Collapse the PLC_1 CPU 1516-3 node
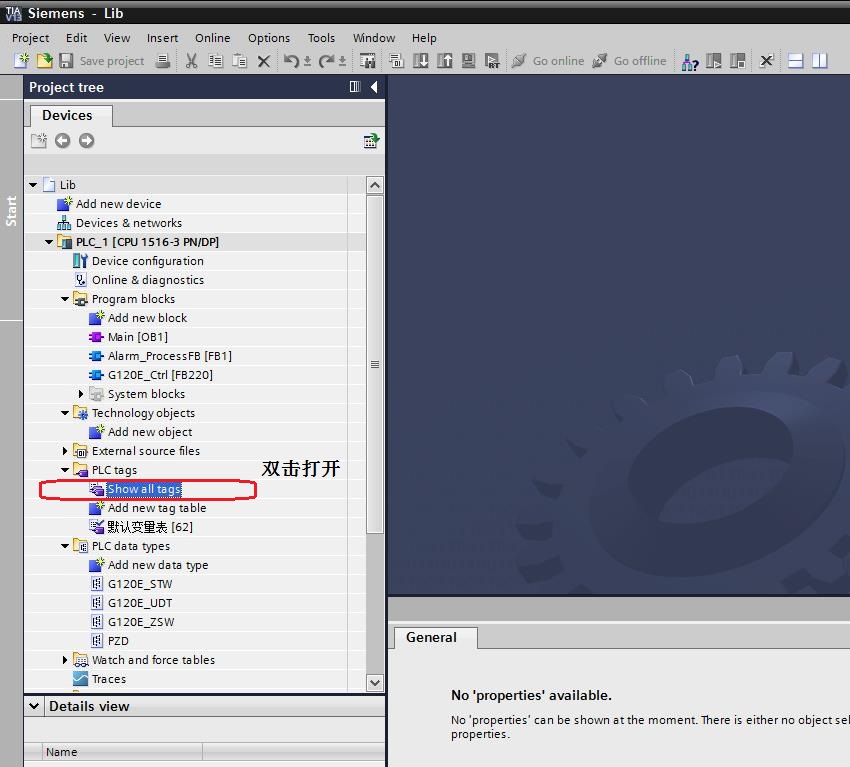Viewport: 850px width, 767px height. click(49, 242)
